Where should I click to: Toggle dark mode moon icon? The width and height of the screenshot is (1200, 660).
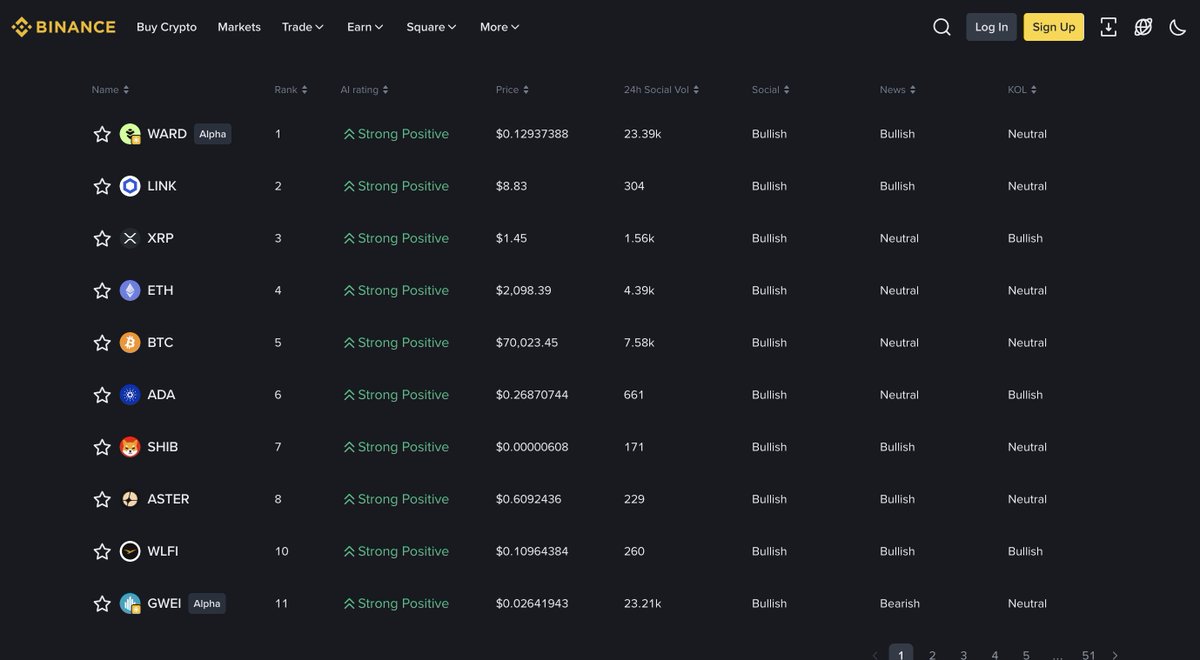coord(1178,27)
